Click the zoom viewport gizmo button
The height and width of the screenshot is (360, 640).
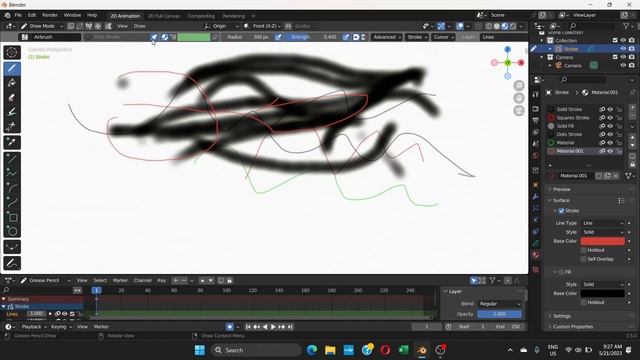519,85
